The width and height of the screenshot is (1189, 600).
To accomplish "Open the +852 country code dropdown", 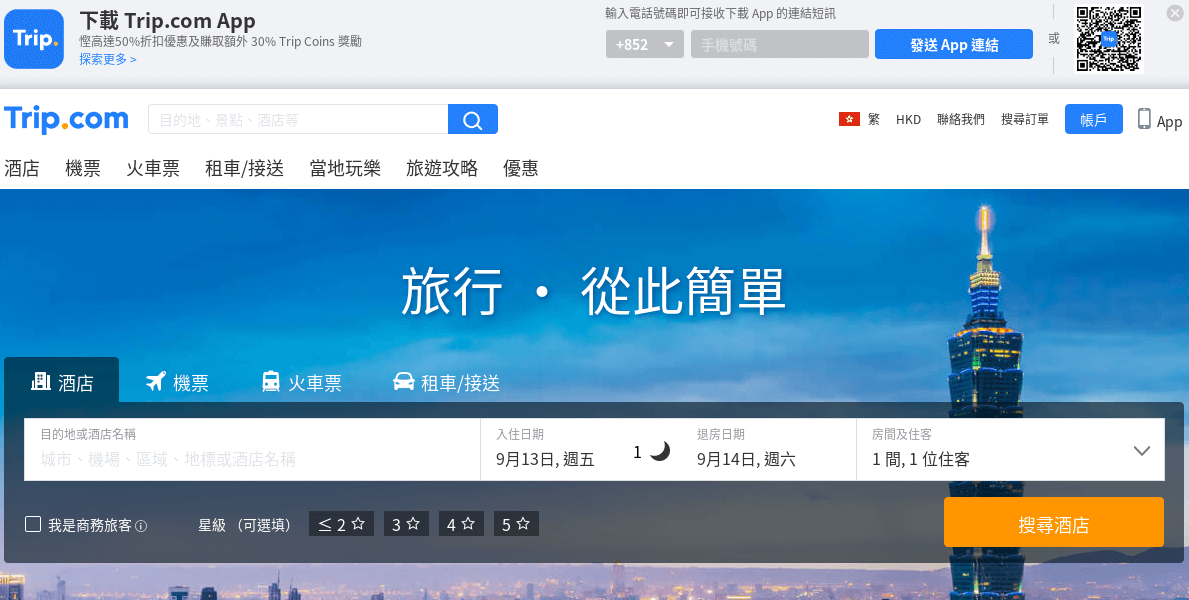I will point(645,45).
